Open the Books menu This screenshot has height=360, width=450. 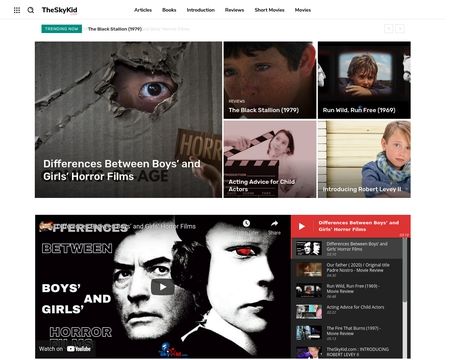[x=169, y=10]
